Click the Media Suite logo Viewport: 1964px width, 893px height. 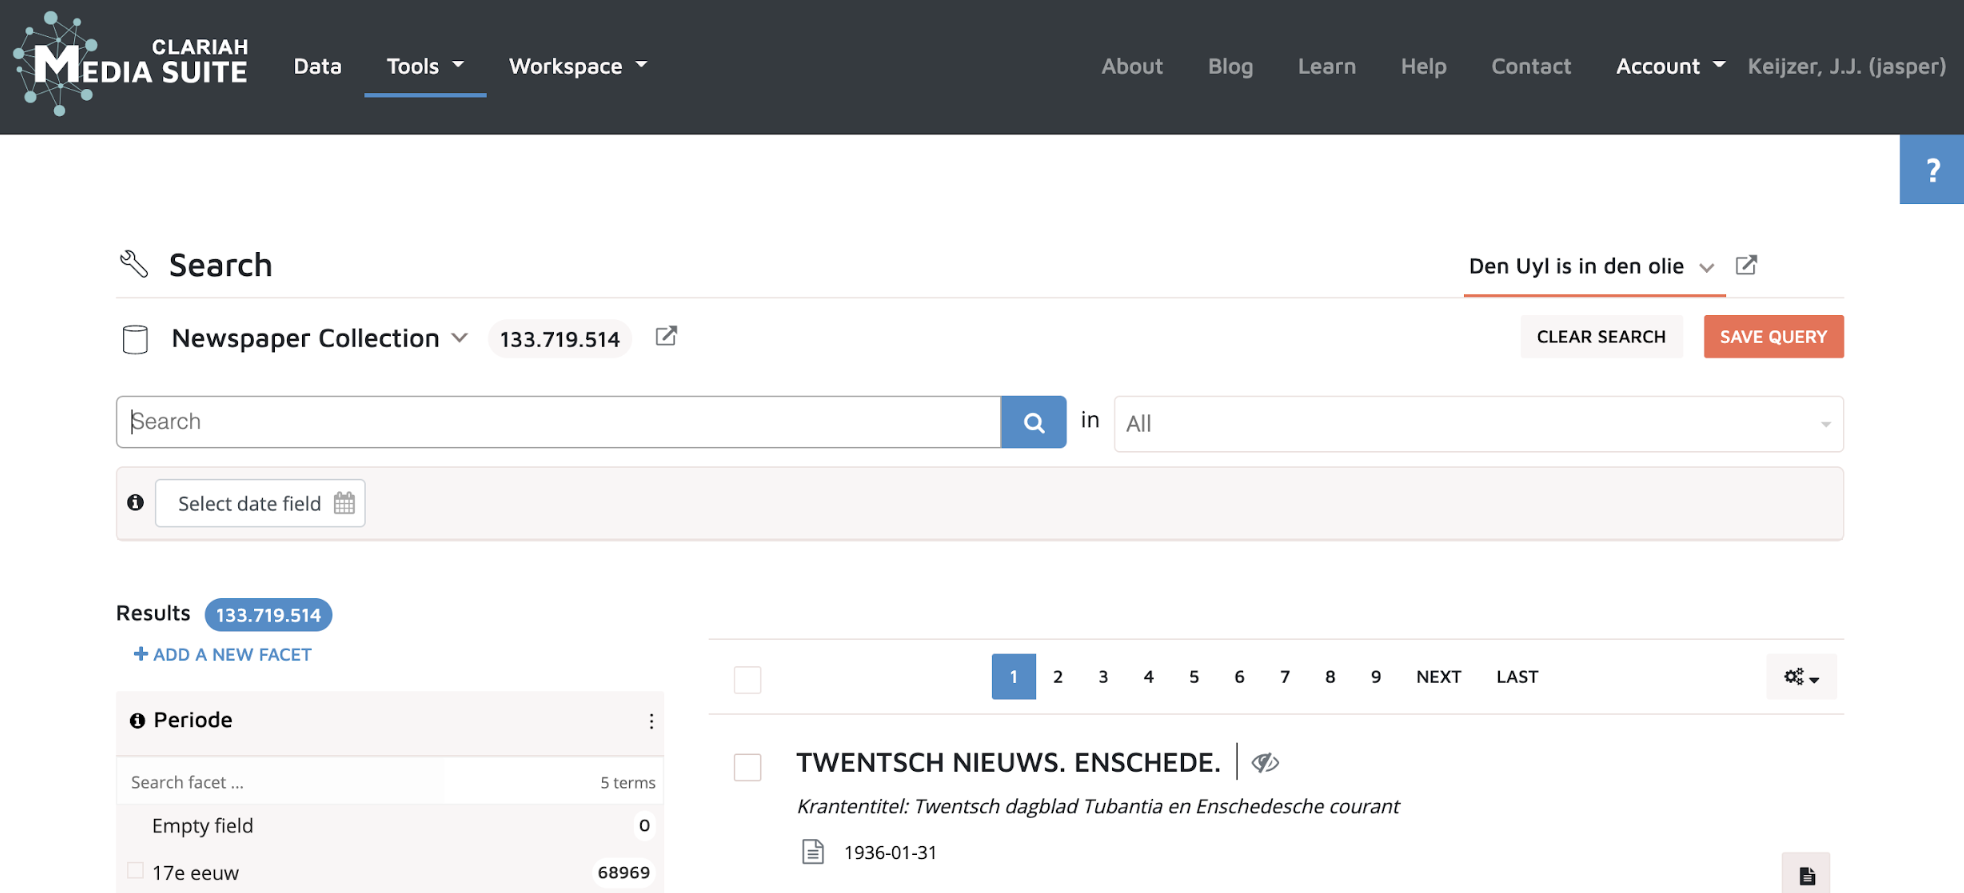[130, 64]
